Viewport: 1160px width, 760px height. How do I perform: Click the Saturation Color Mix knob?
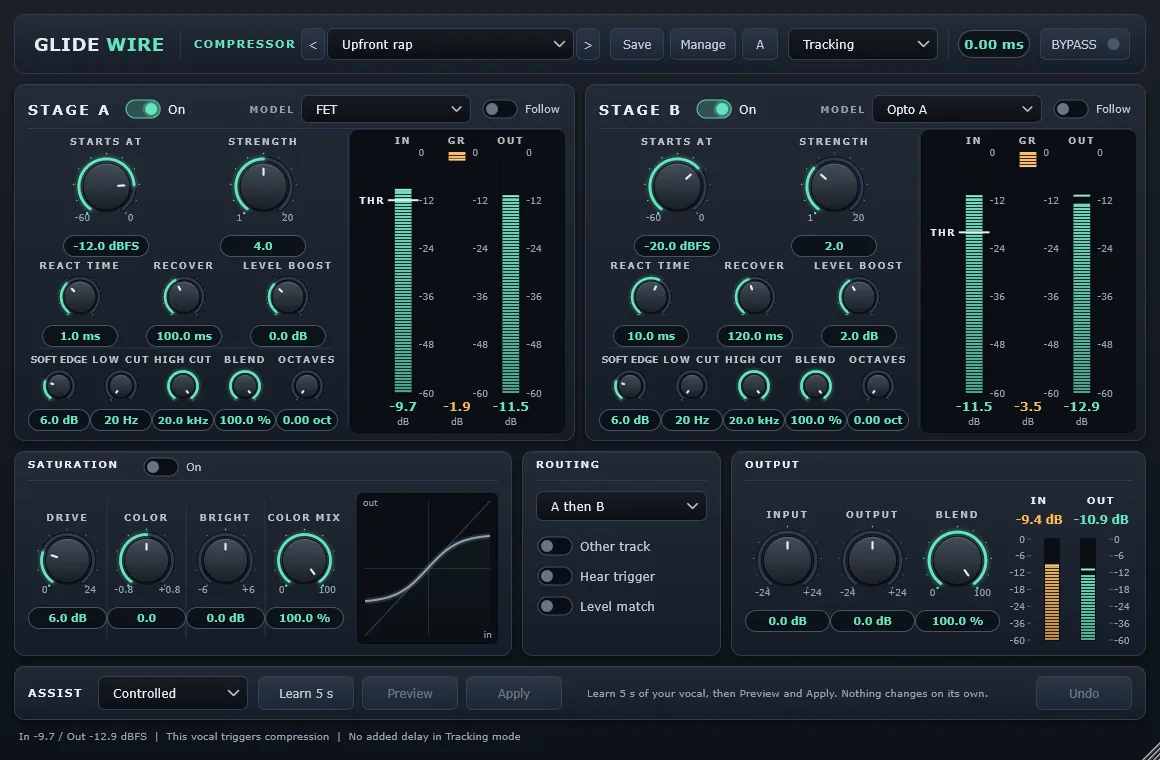(x=304, y=560)
